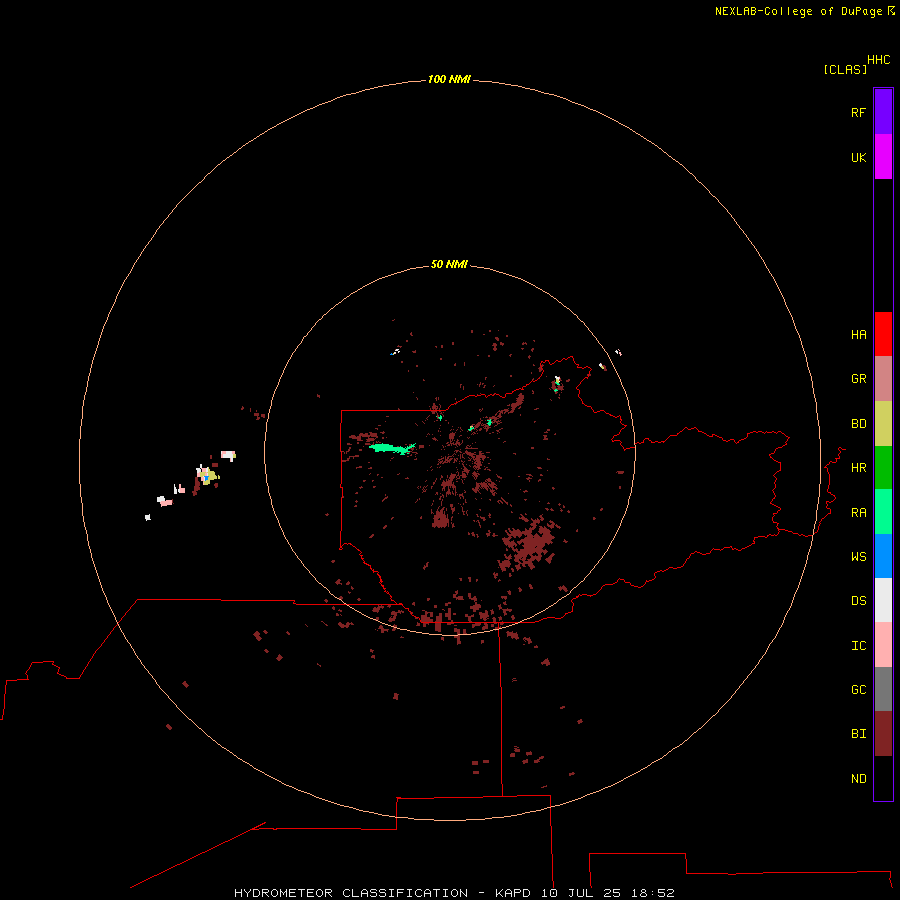Click the GC legend label
Viewport: 900px width, 900px height.
(859, 689)
